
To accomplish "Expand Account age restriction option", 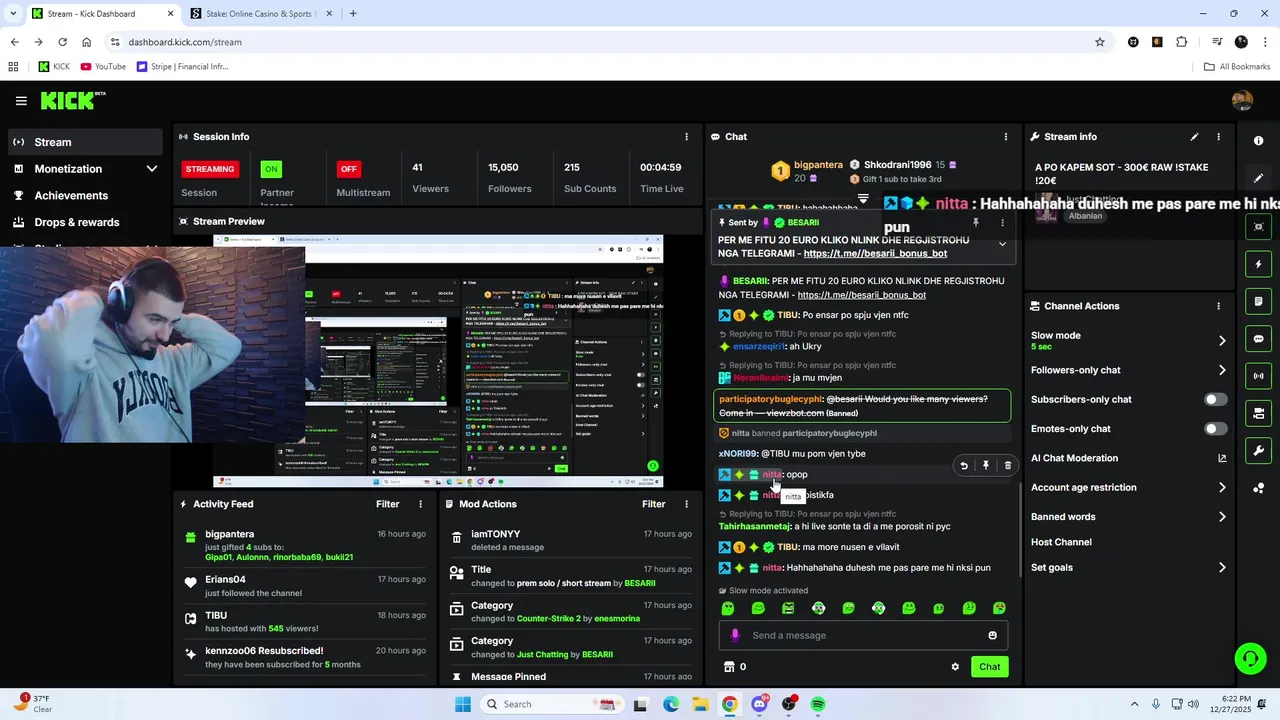I will click(1222, 488).
